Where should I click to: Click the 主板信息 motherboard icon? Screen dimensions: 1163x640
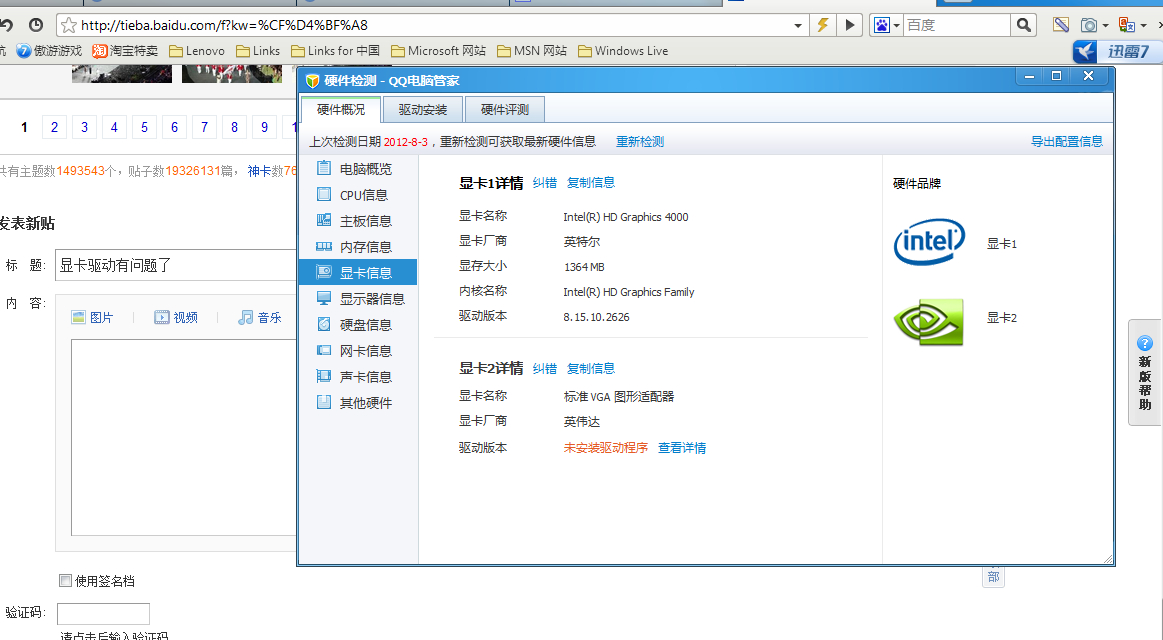324,220
